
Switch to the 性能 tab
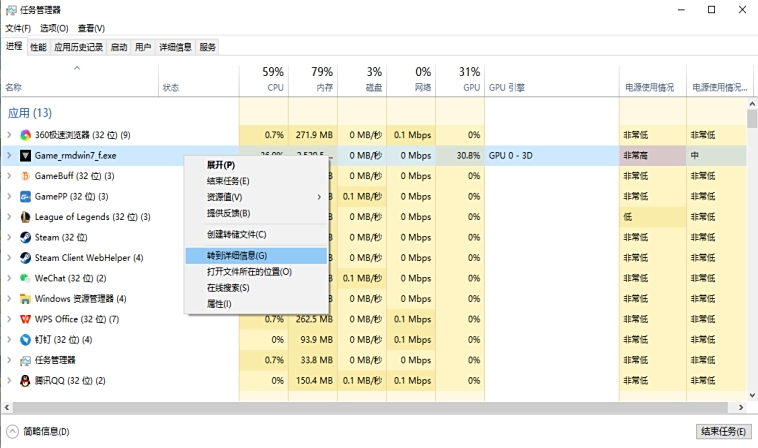point(38,47)
